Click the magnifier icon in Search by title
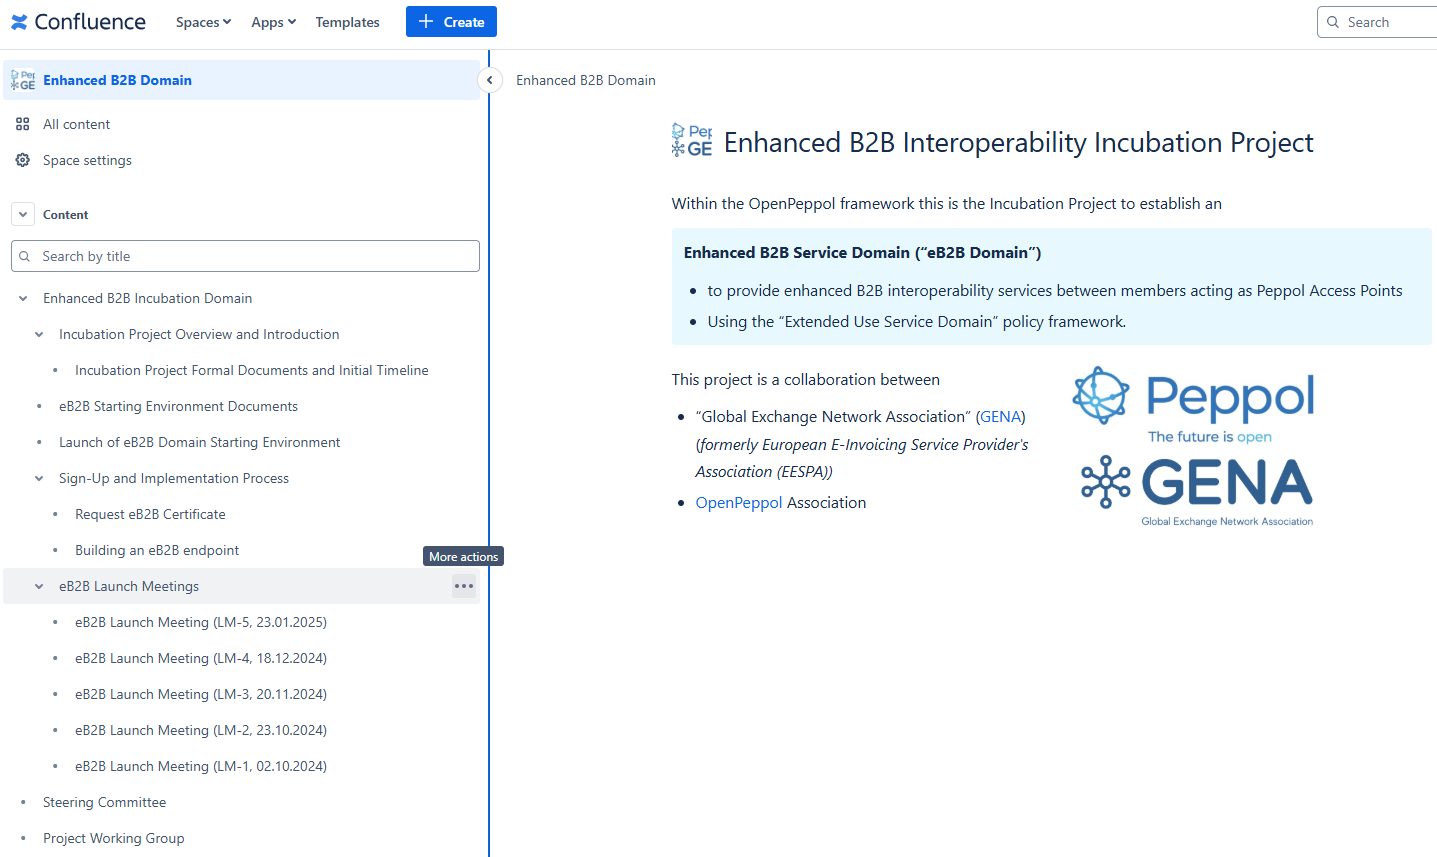The height and width of the screenshot is (857, 1437). click(25, 256)
